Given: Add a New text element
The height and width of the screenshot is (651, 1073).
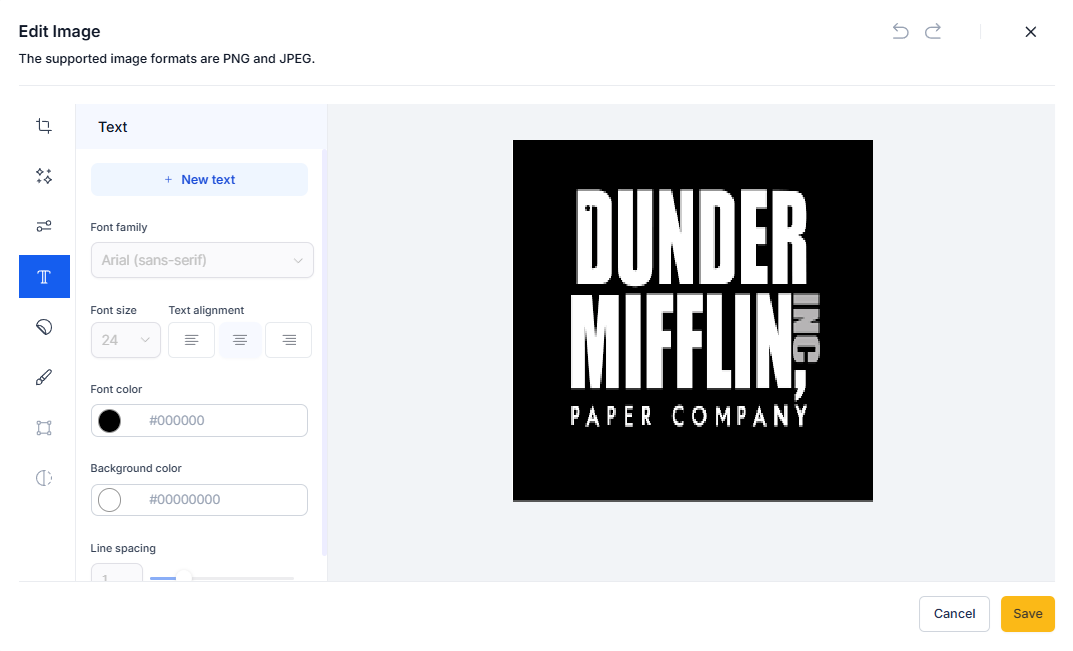Looking at the screenshot, I should coord(199,179).
